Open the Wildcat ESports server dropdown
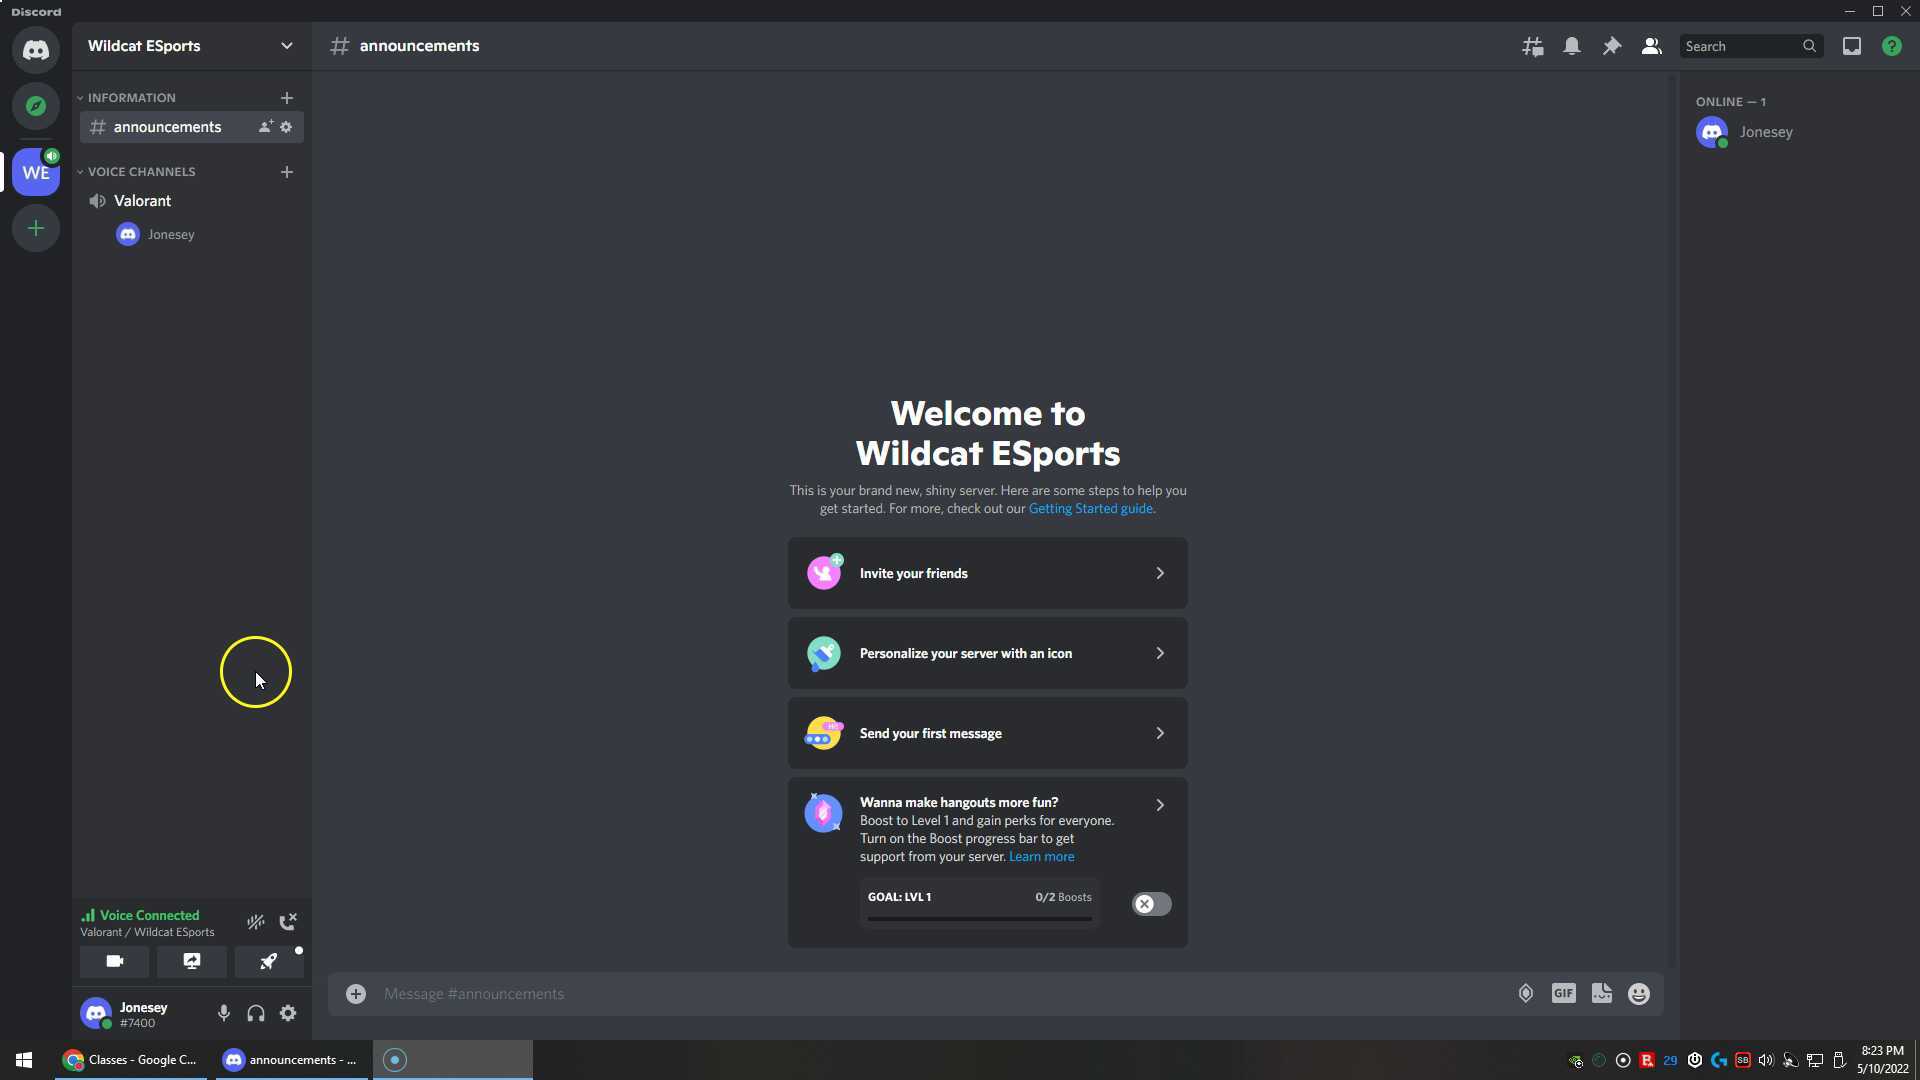The image size is (1920, 1080). point(288,46)
